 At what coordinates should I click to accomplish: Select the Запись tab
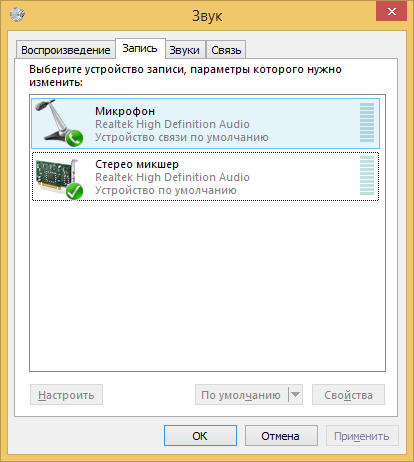tap(140, 49)
